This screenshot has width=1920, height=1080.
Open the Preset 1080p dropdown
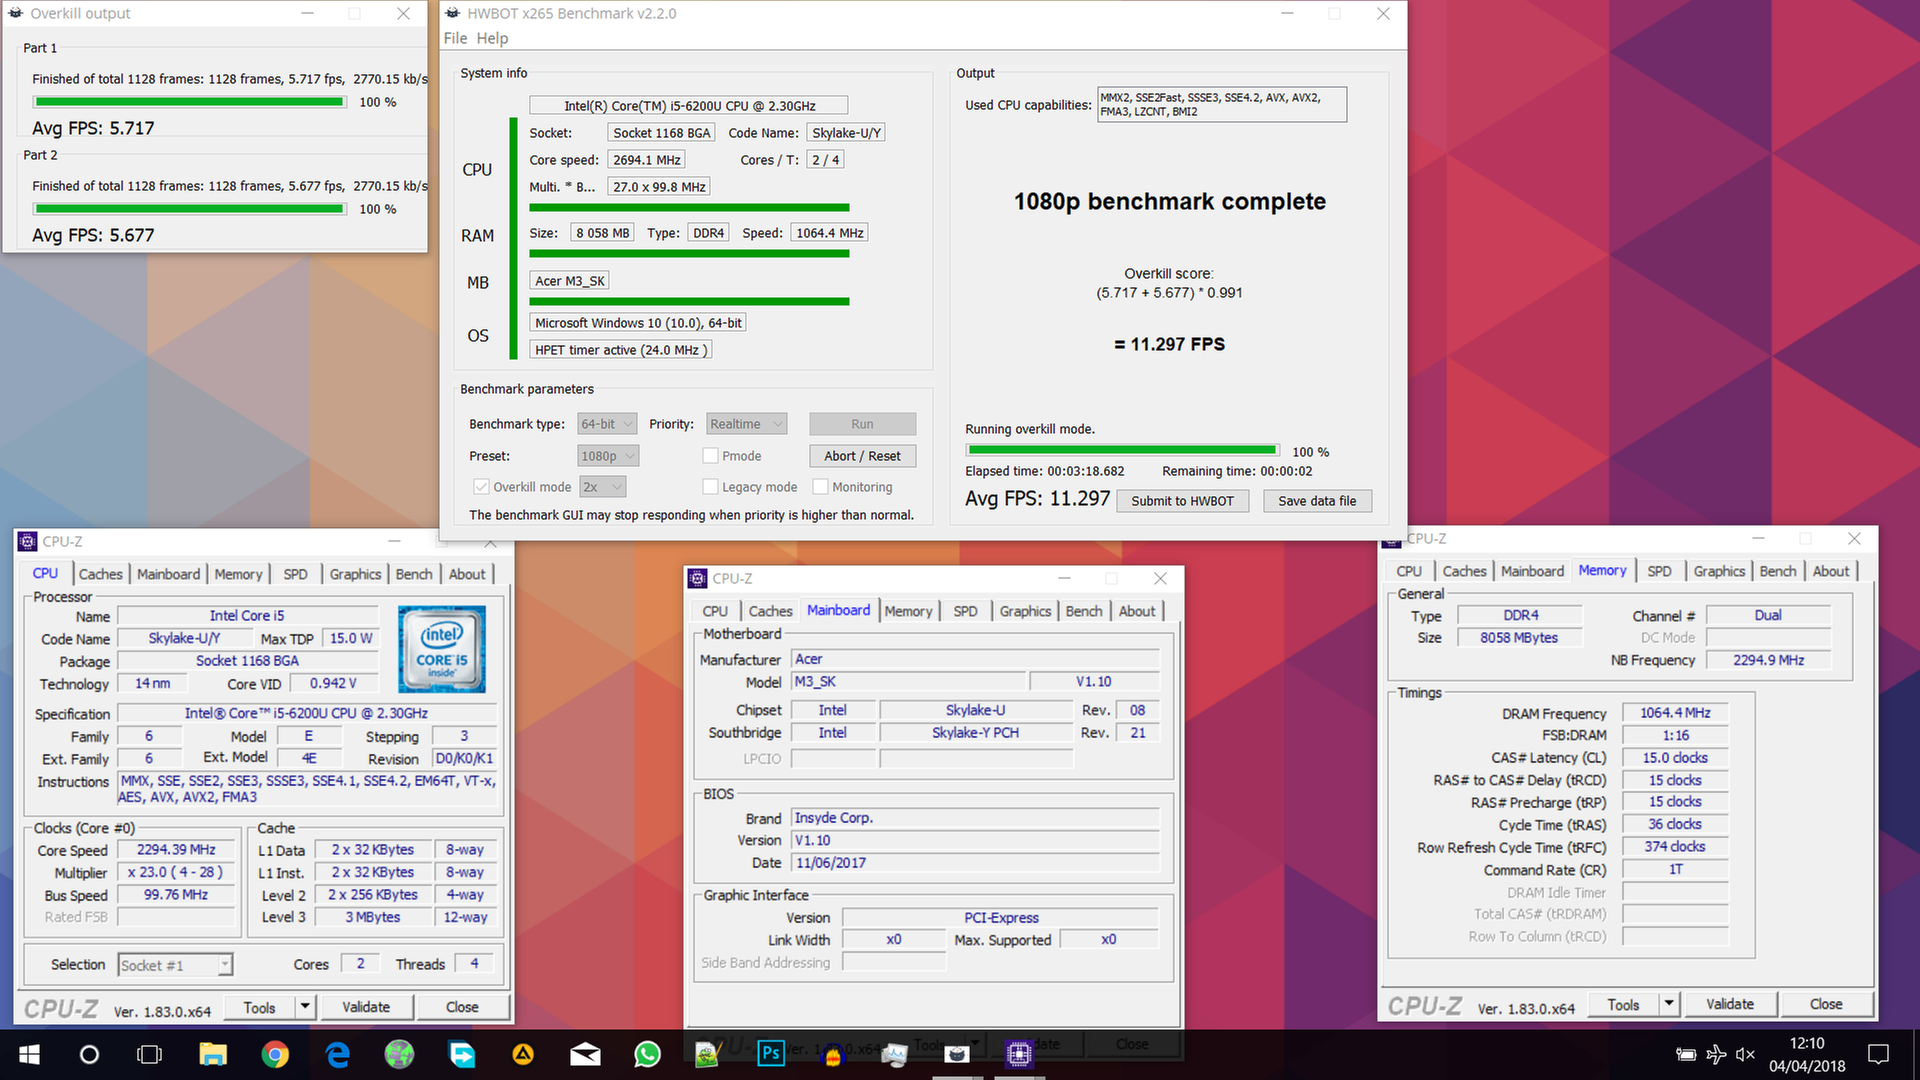point(607,456)
